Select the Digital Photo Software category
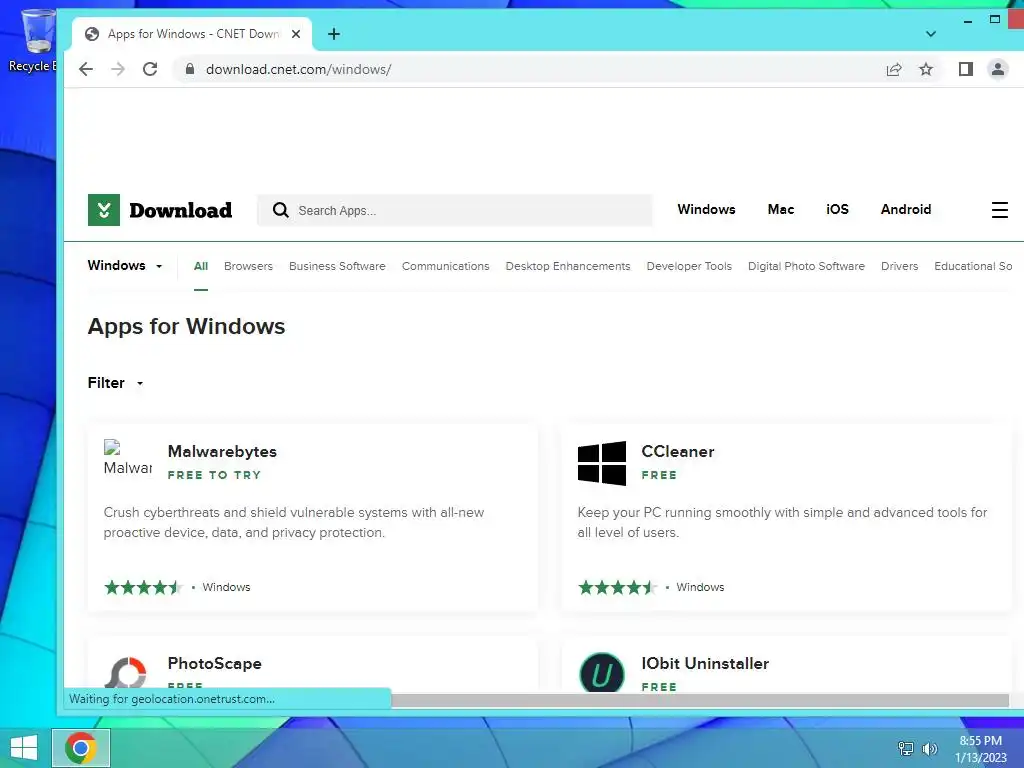The image size is (1024, 768). (x=806, y=266)
